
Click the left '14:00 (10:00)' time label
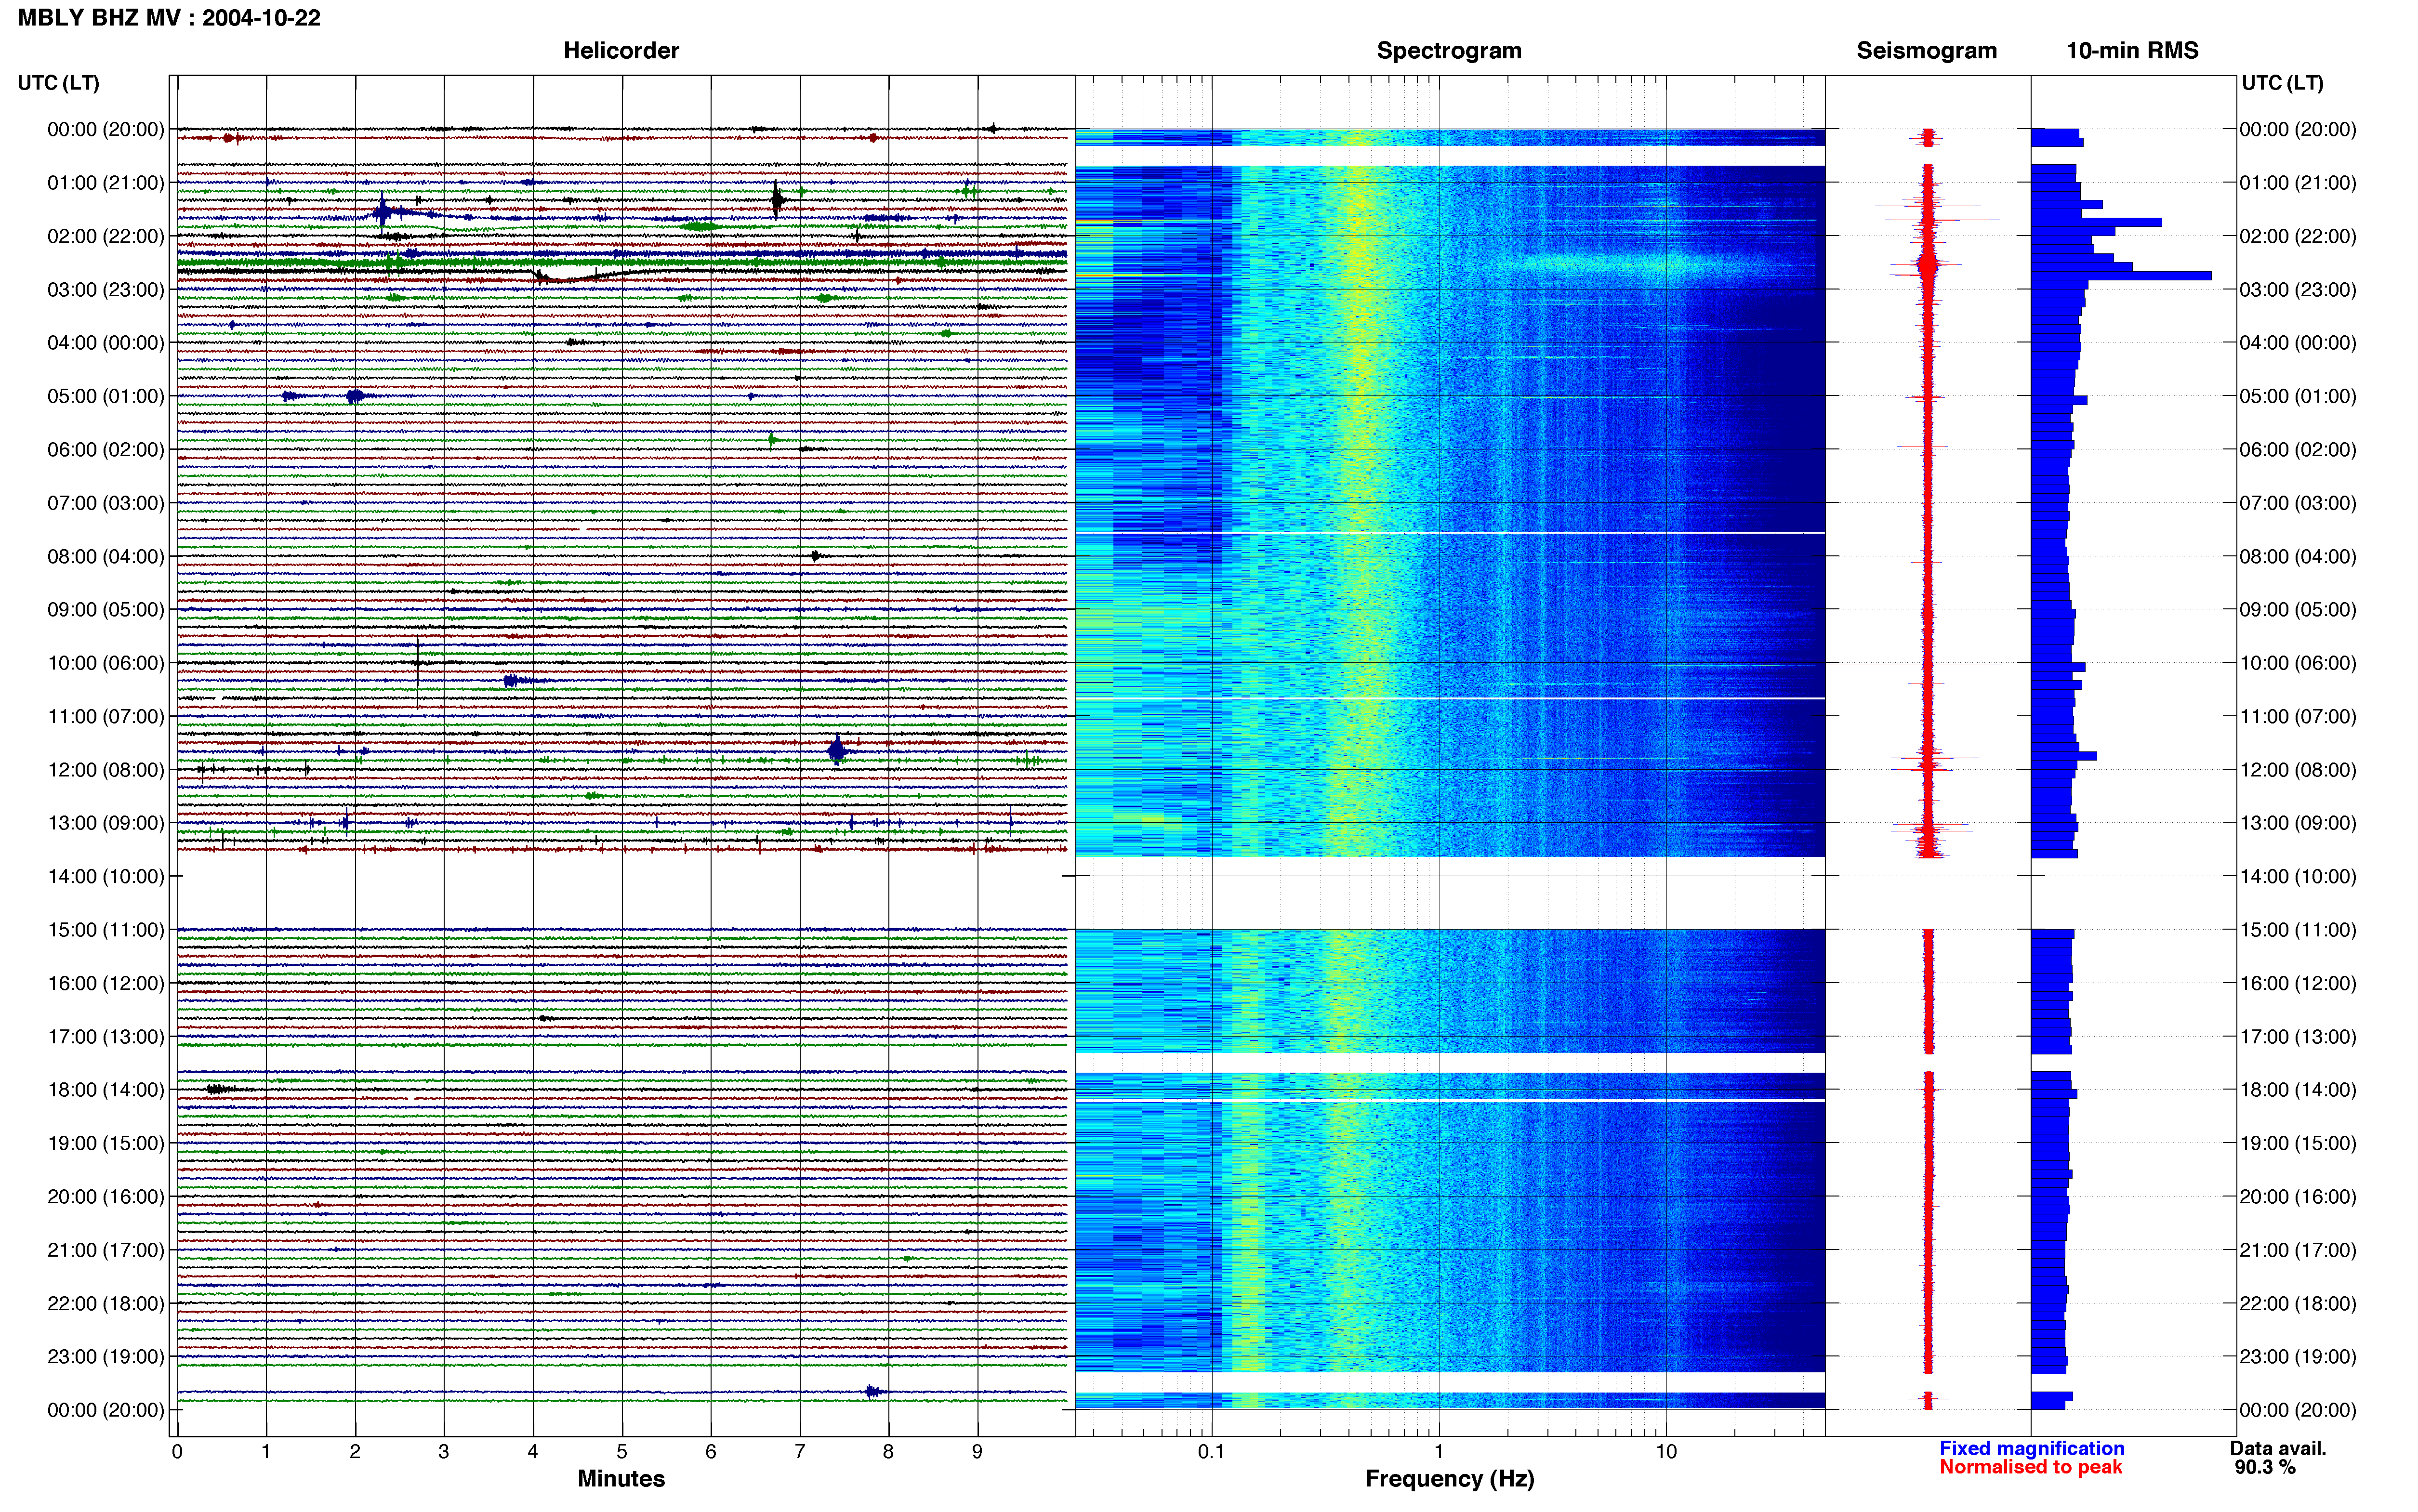click(106, 877)
